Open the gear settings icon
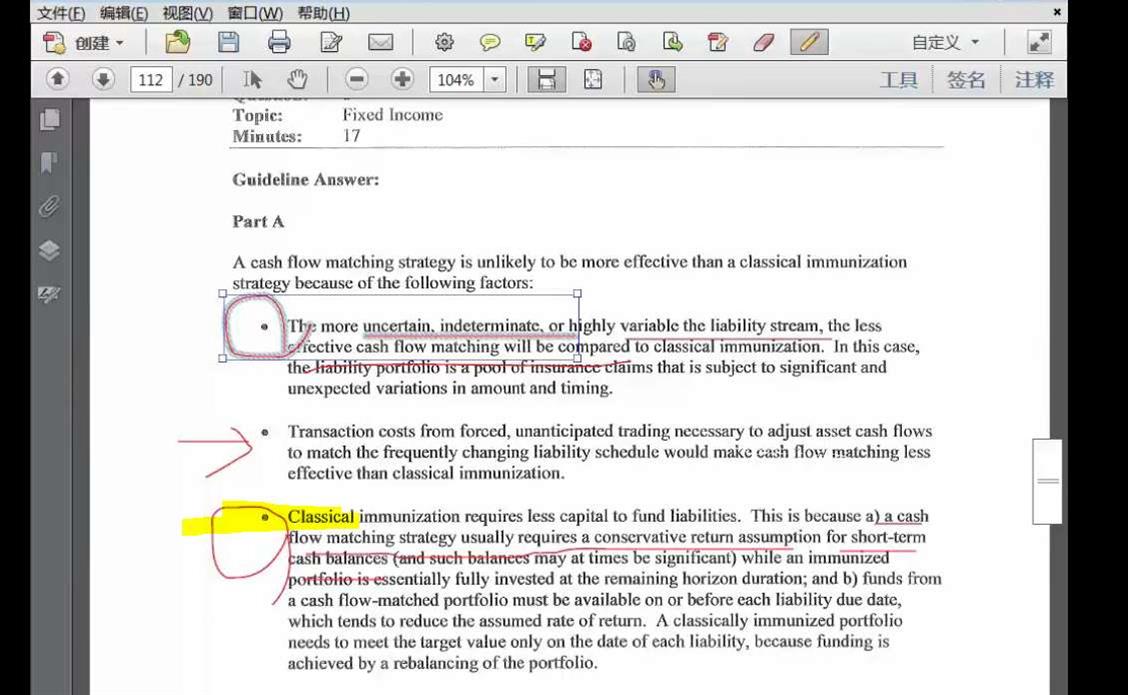This screenshot has height=695, width=1128. click(x=444, y=42)
